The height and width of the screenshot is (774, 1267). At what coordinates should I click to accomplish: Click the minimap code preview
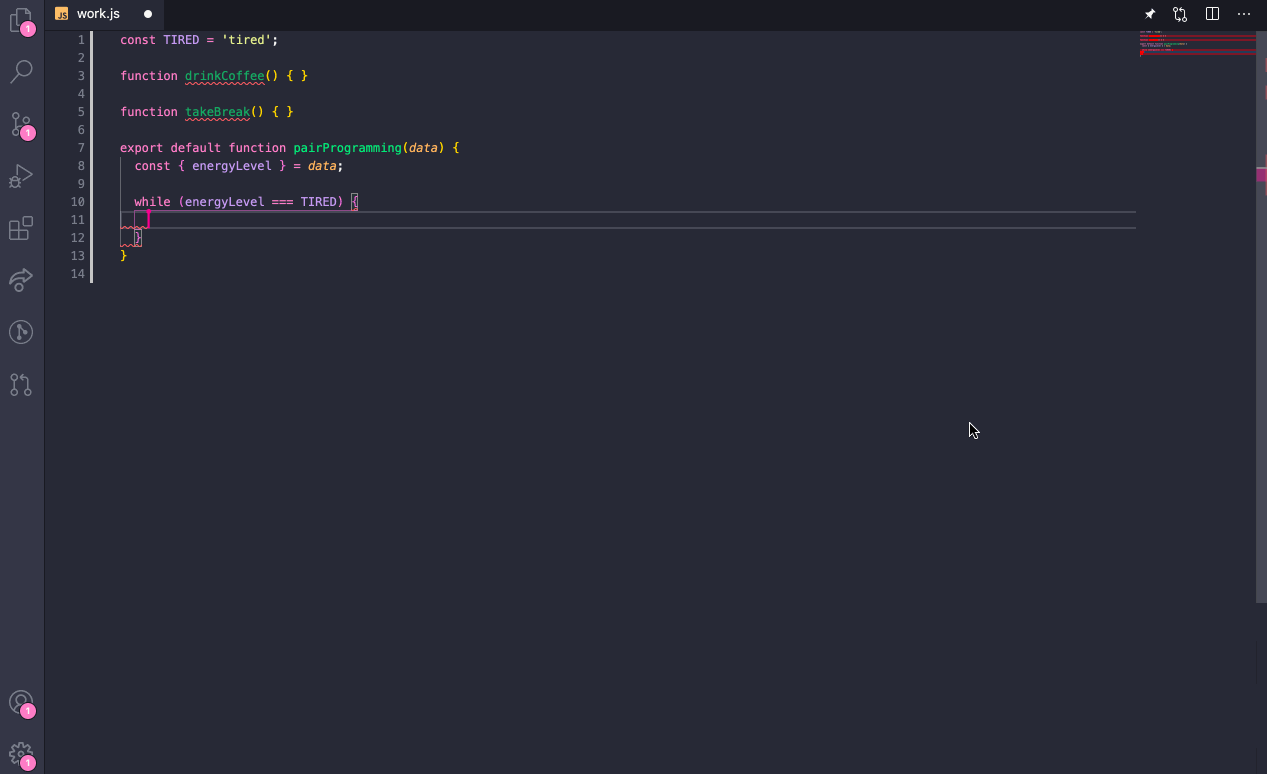[x=1197, y=44]
